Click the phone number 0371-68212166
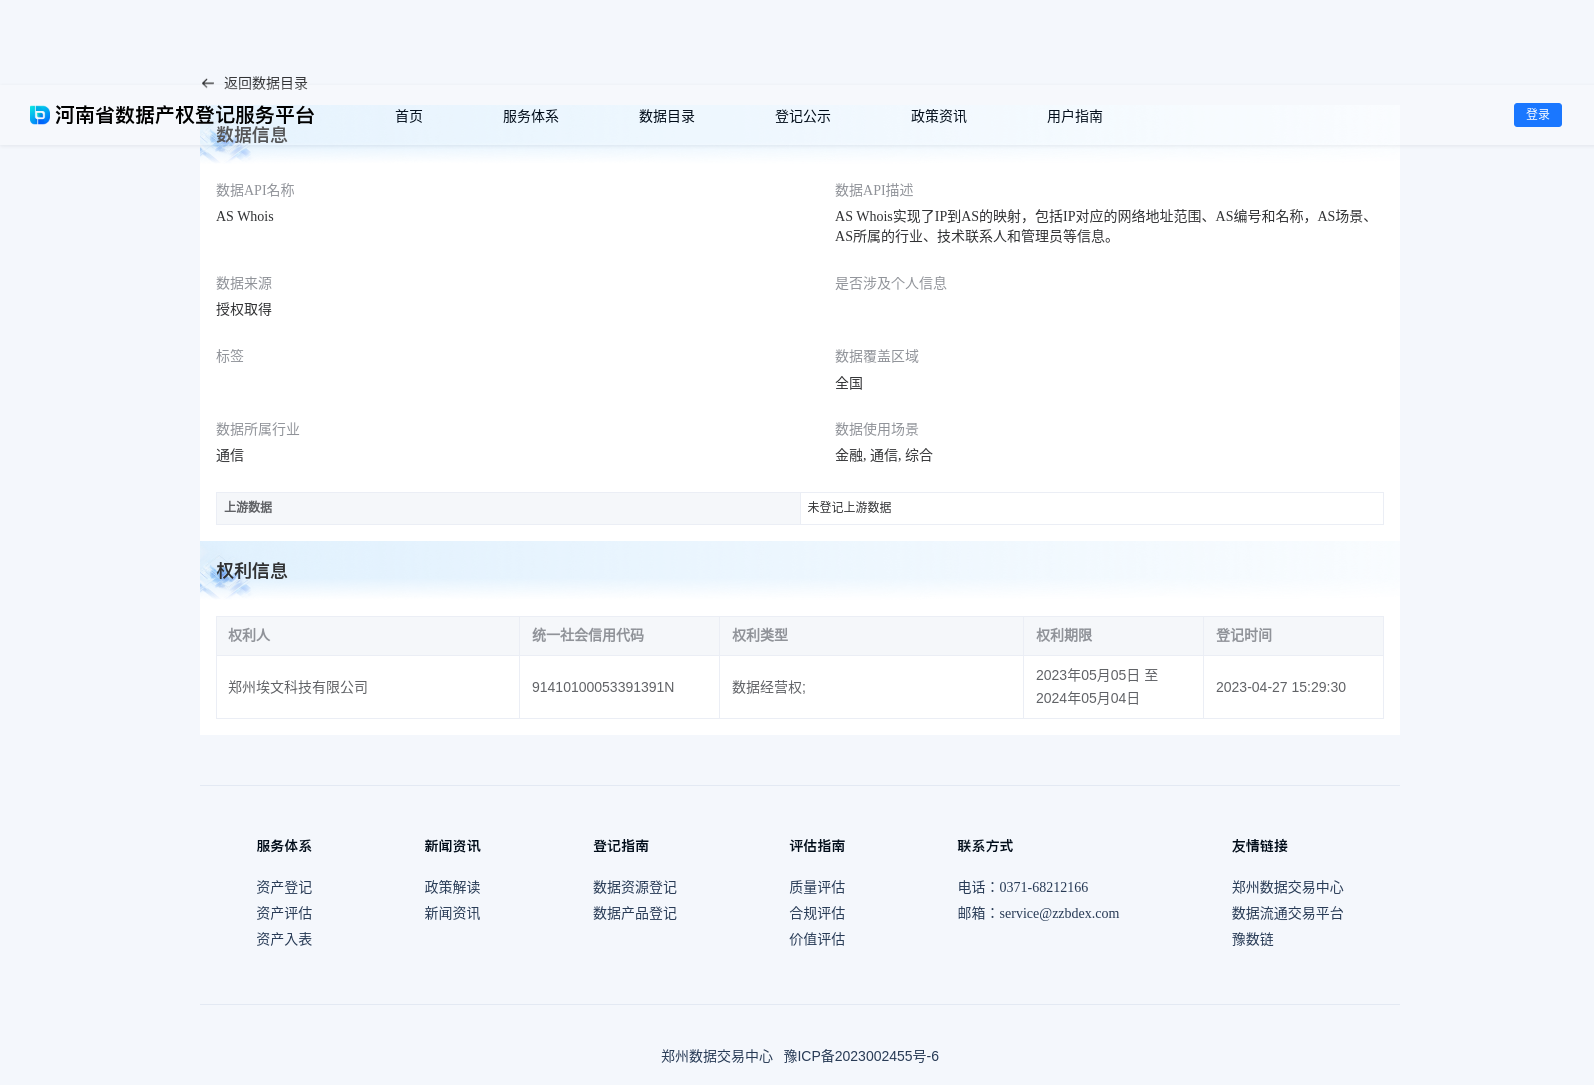The width and height of the screenshot is (1594, 1085). pos(1044,887)
